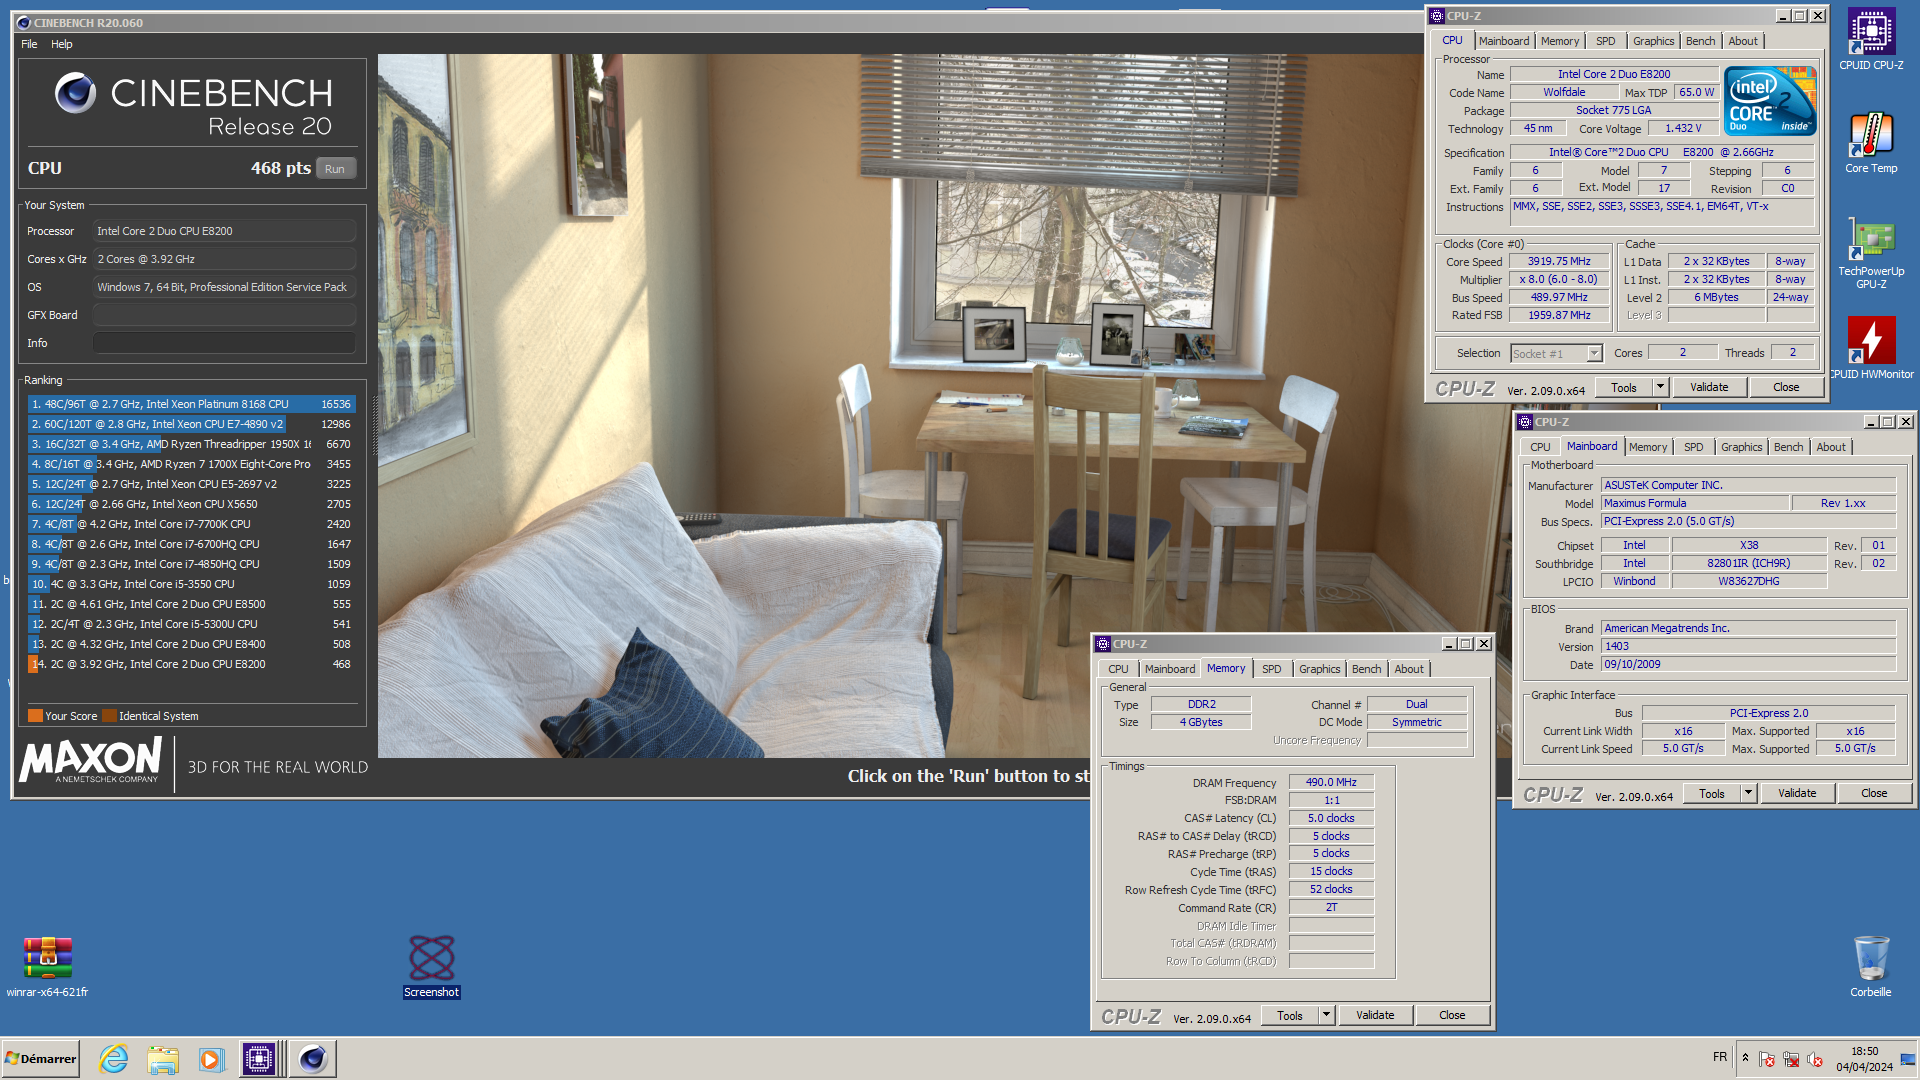Click Validate in Mainboard CPU-Z window
Viewport: 1920px width, 1080px height.
tap(1797, 793)
